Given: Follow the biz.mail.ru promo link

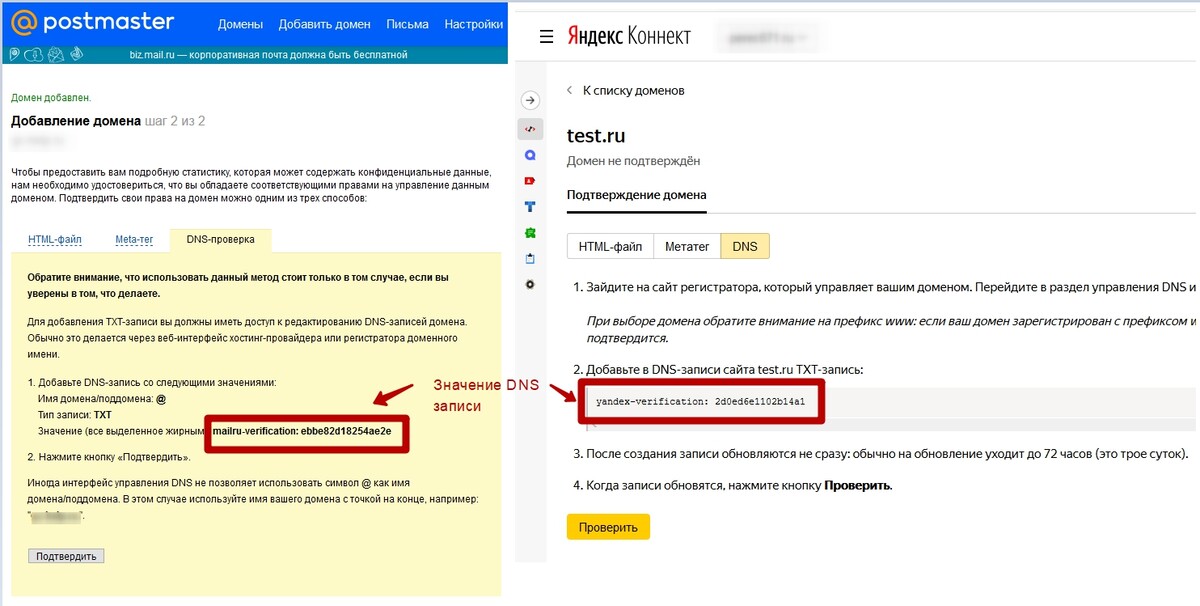Looking at the screenshot, I should click(269, 54).
